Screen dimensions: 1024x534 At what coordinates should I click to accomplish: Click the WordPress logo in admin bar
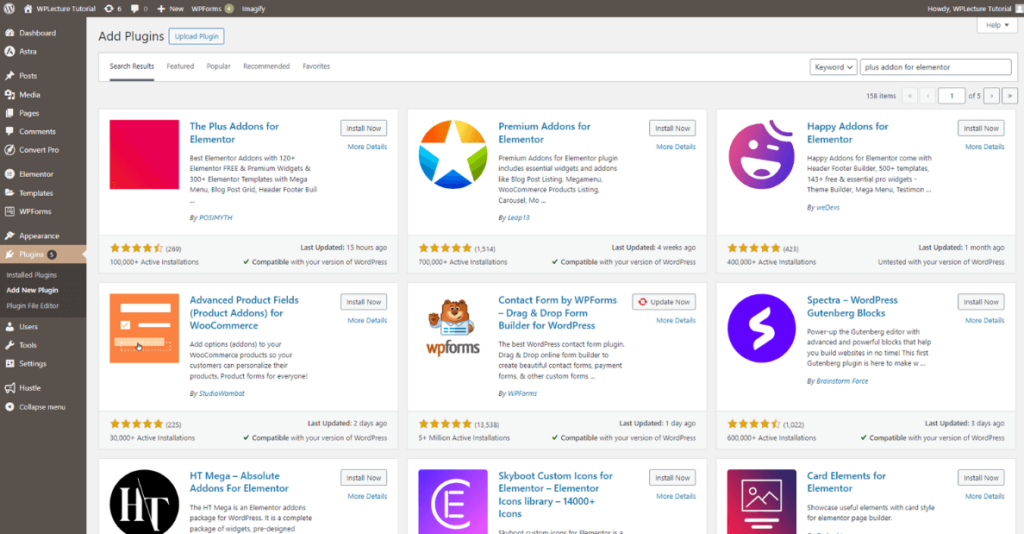[x=9, y=8]
